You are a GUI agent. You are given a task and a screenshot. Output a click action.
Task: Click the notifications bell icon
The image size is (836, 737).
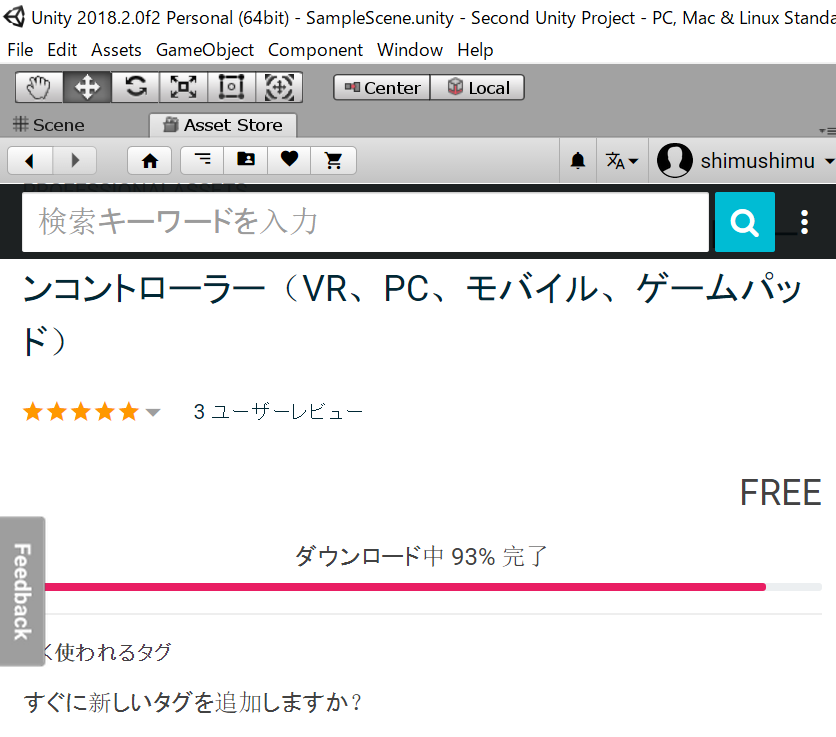pos(578,161)
